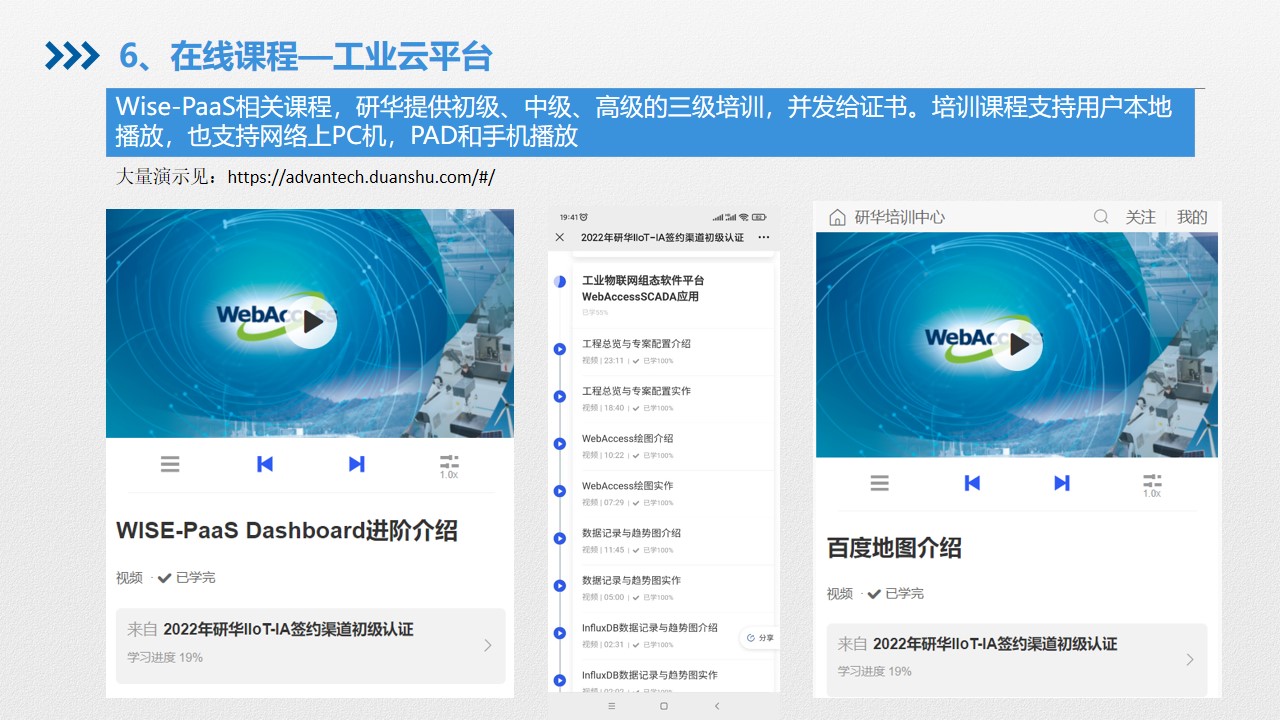Click the slide heading 在线课程—工业云平台

tap(331, 56)
